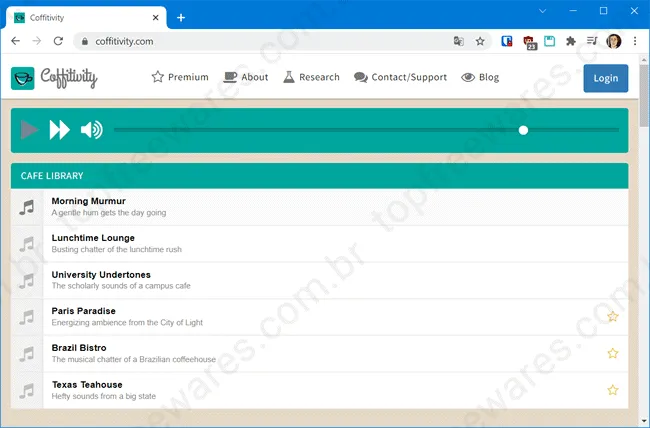The height and width of the screenshot is (428, 650).
Task: View site info via lock icon
Action: 85,41
